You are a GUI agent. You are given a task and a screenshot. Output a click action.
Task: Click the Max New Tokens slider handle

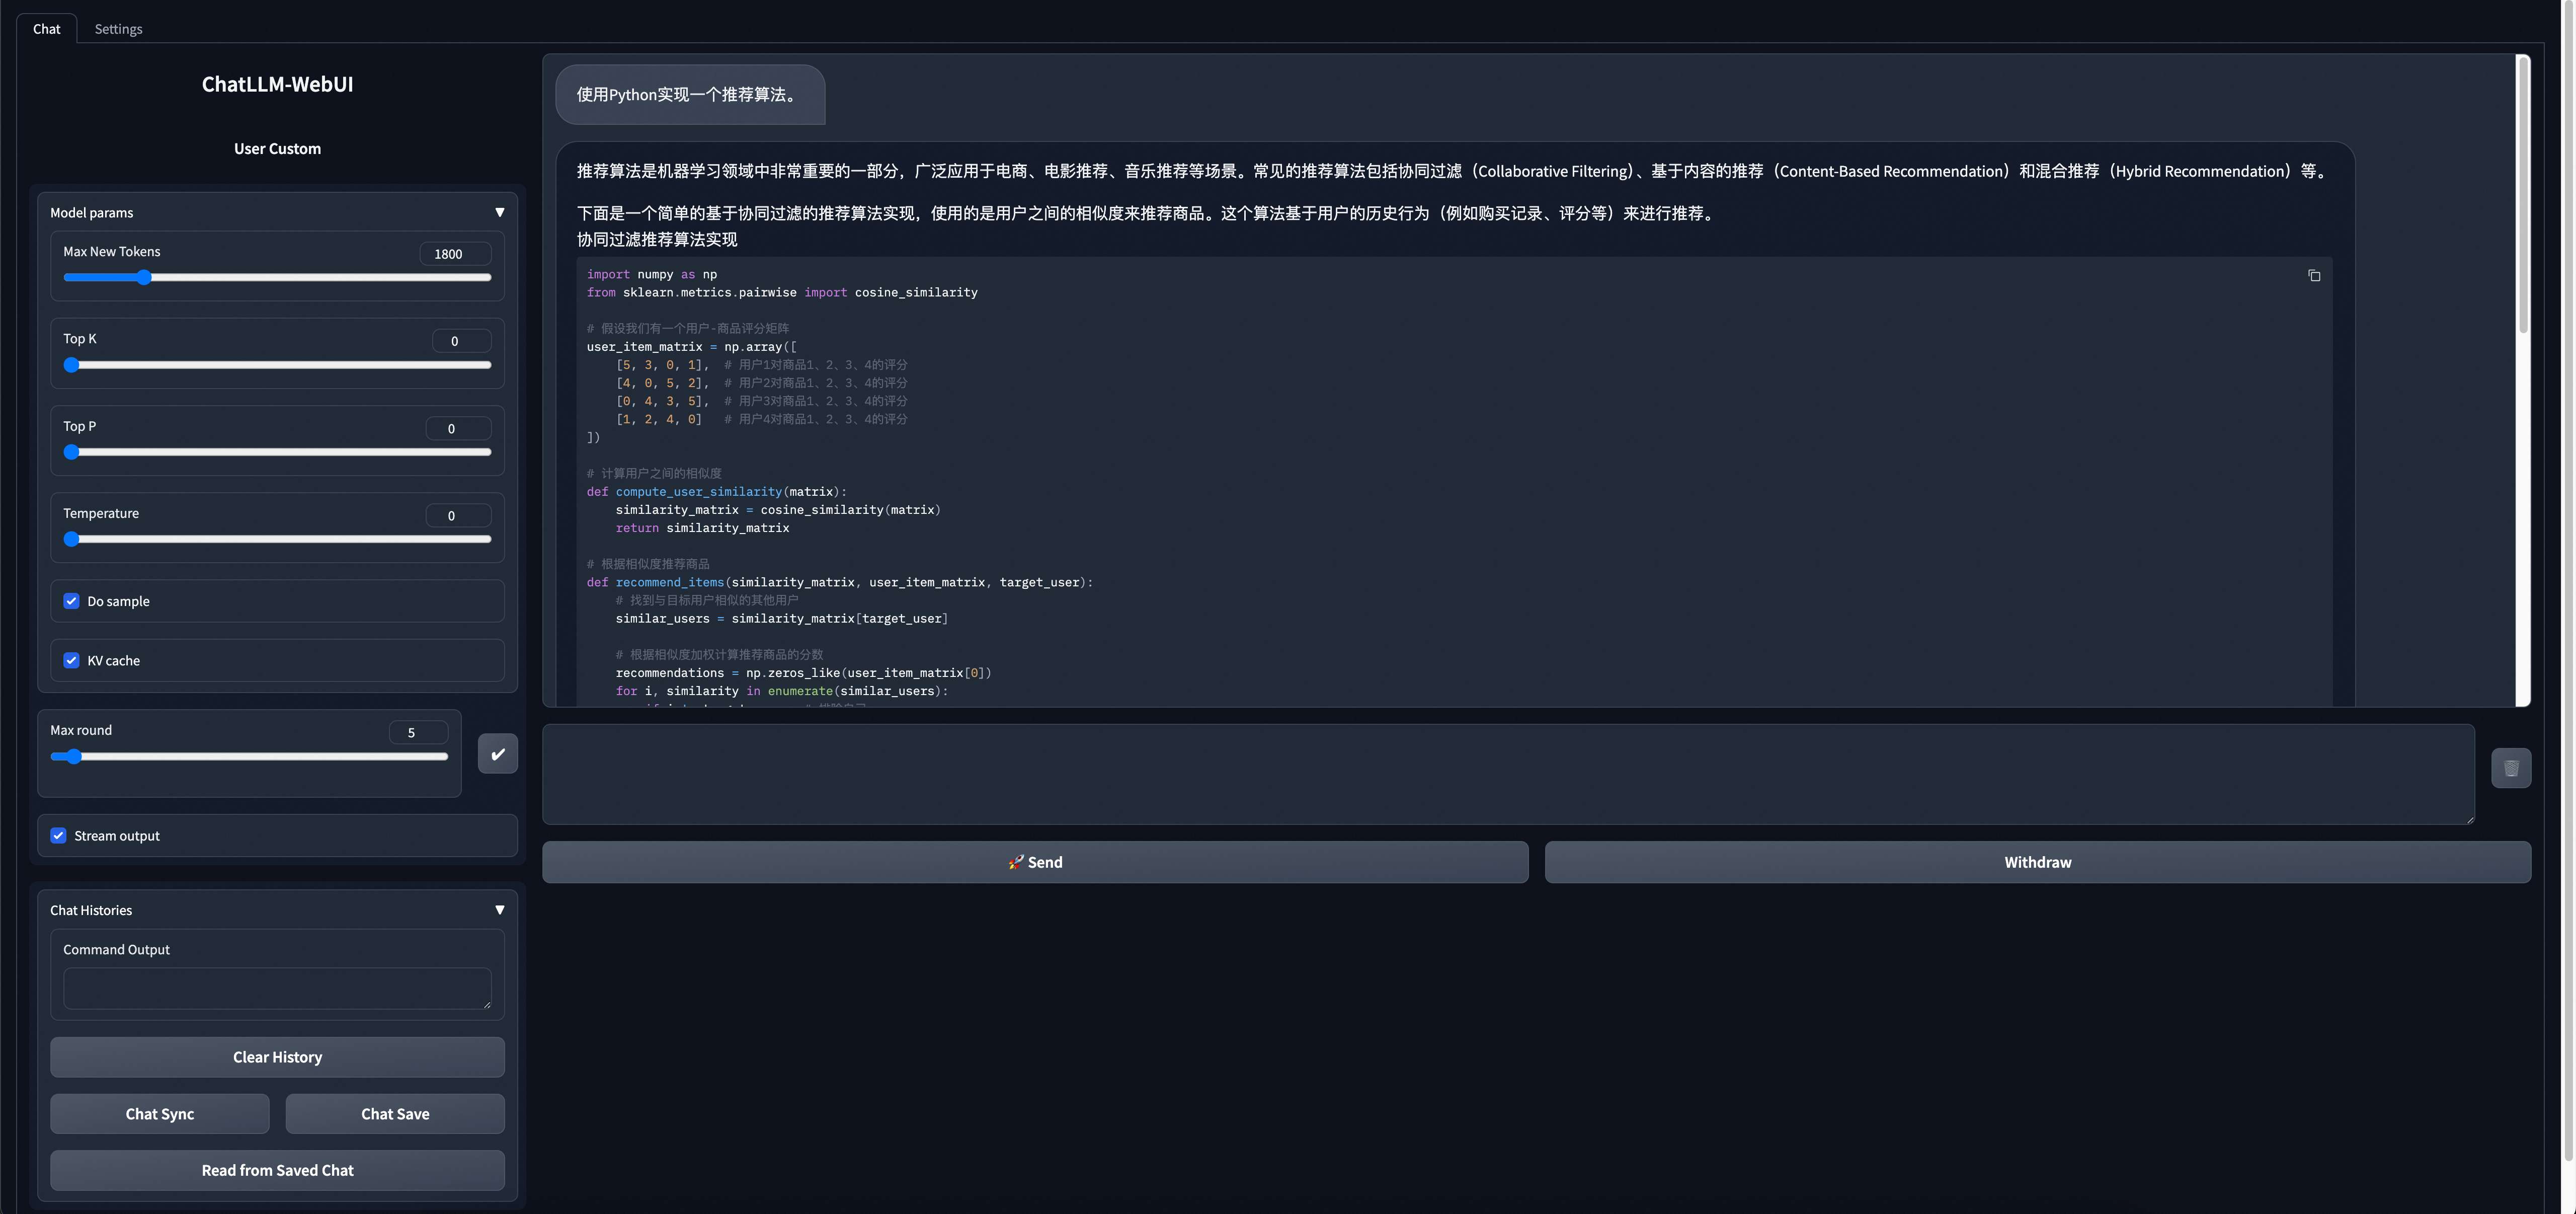click(x=144, y=277)
